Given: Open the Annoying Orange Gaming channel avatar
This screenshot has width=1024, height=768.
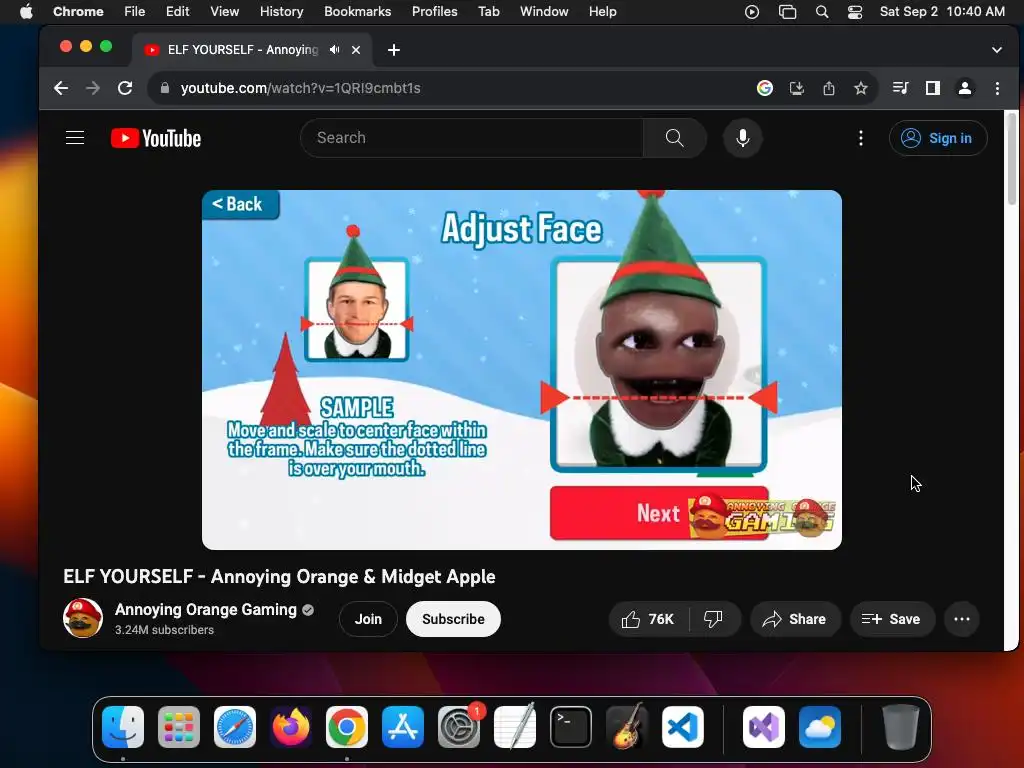Looking at the screenshot, I should click(83, 618).
